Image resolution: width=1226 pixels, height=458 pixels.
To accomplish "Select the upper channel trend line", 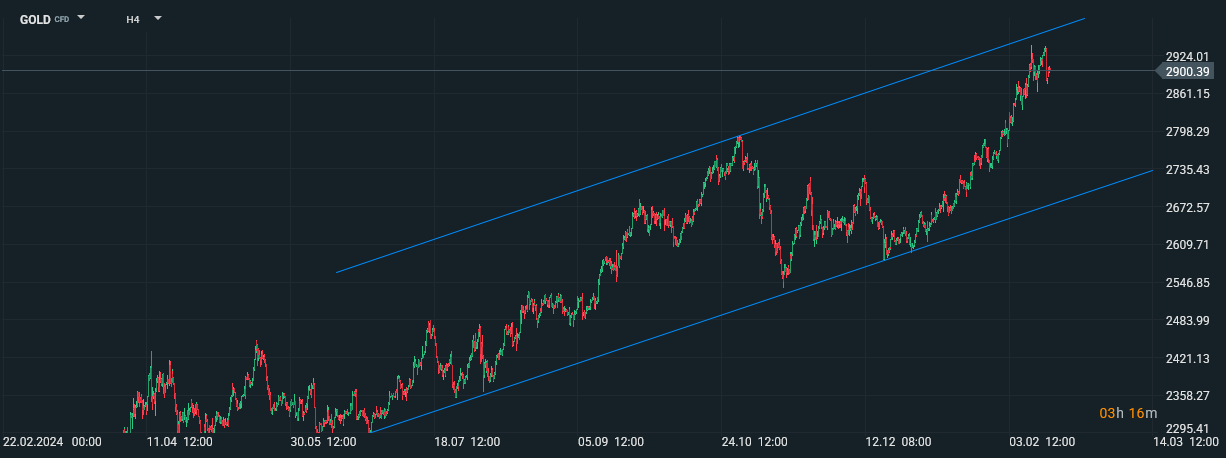I will click(x=710, y=145).
